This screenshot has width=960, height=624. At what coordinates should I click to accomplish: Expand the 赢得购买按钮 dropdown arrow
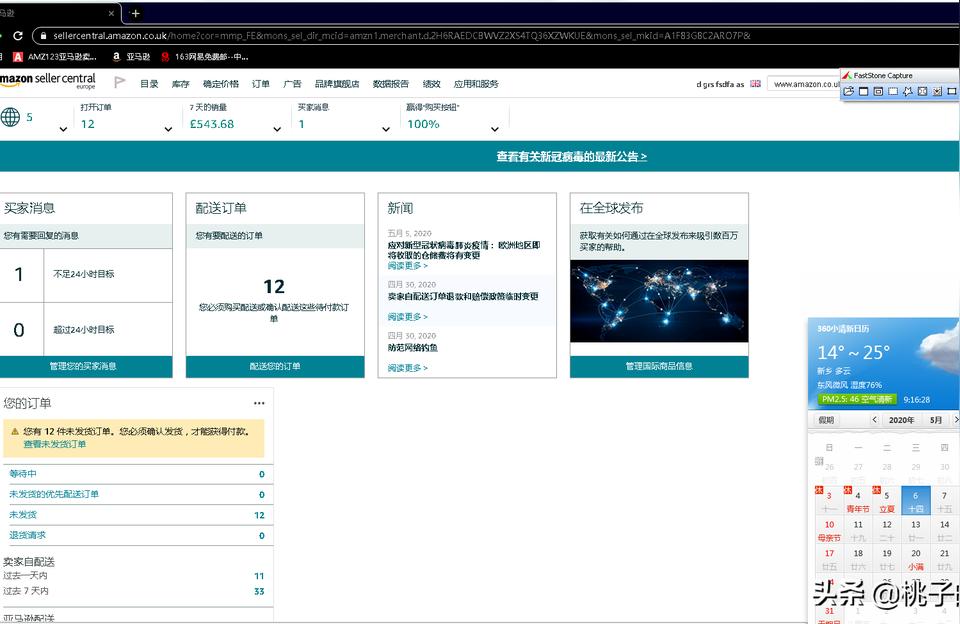click(x=495, y=129)
